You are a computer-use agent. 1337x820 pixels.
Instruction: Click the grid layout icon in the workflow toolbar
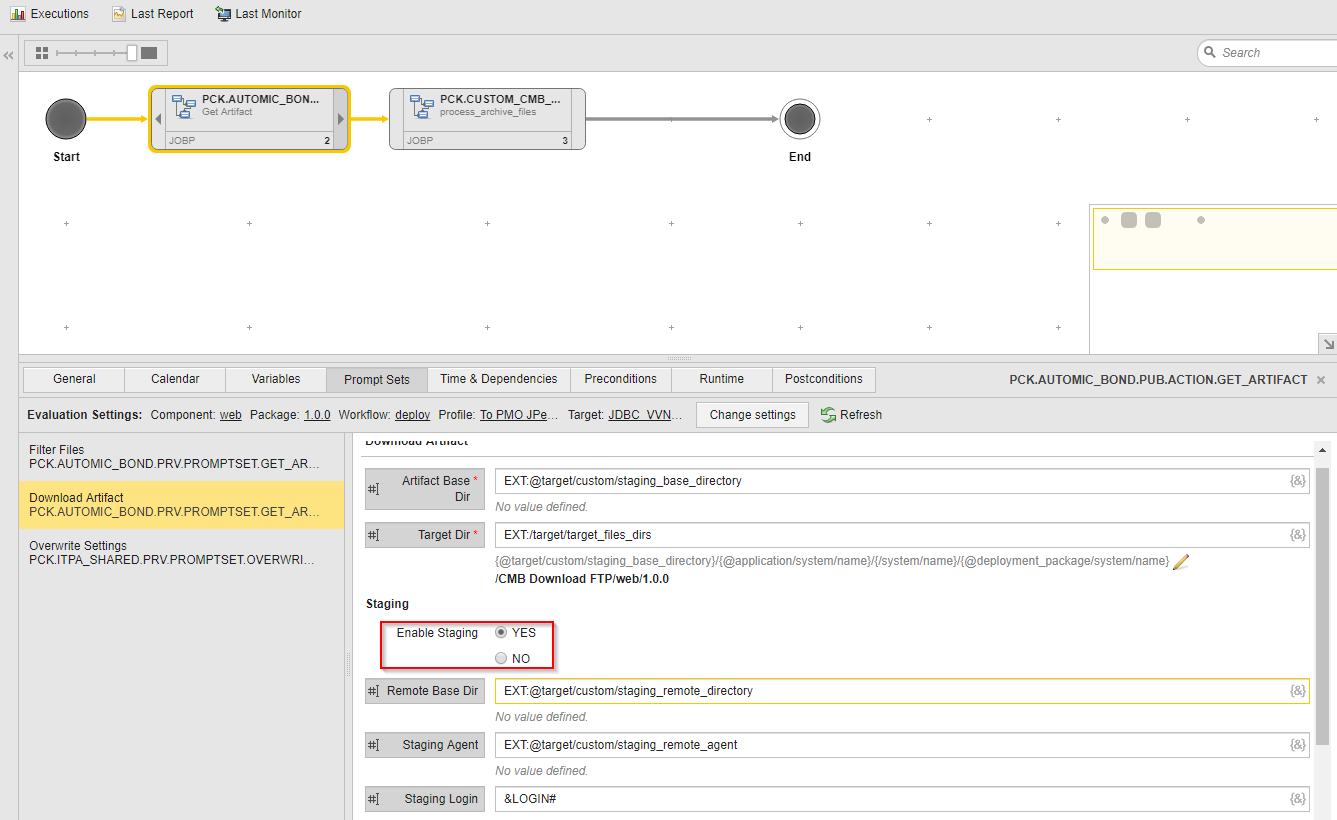coord(41,51)
